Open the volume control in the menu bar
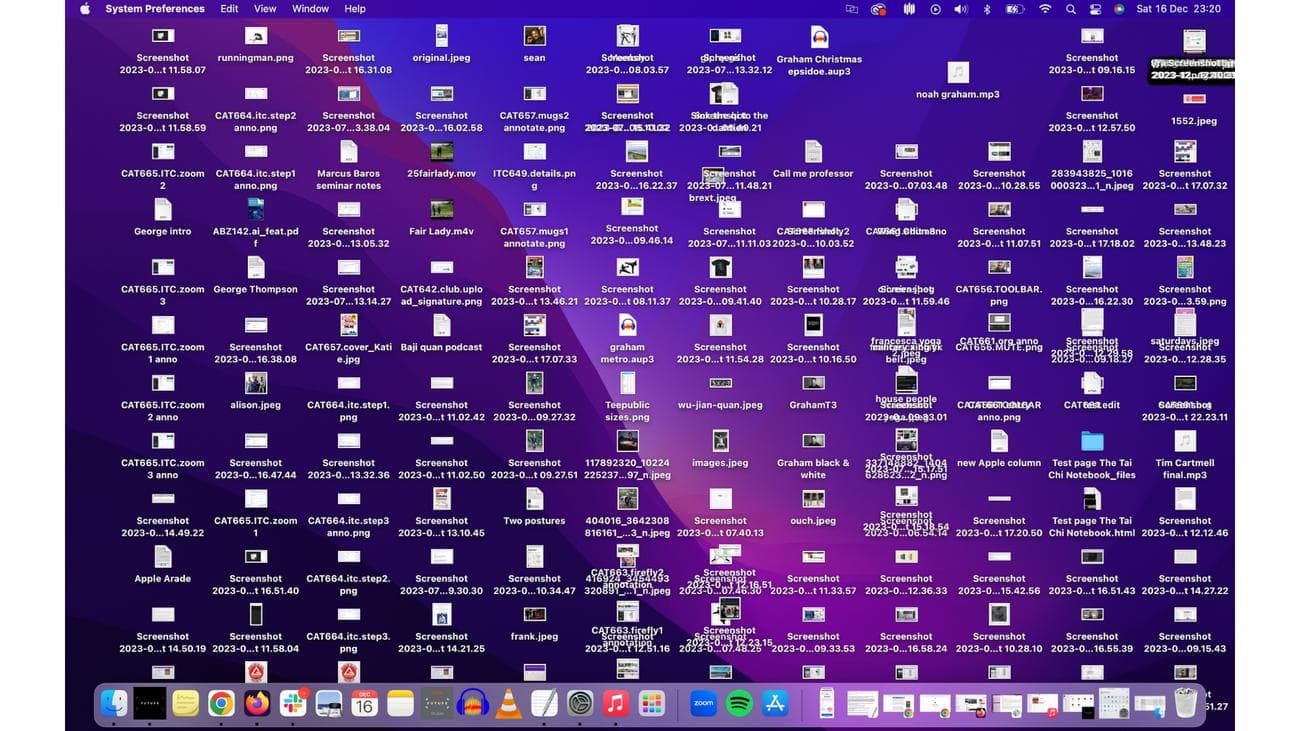The image size is (1300, 731). click(x=960, y=8)
